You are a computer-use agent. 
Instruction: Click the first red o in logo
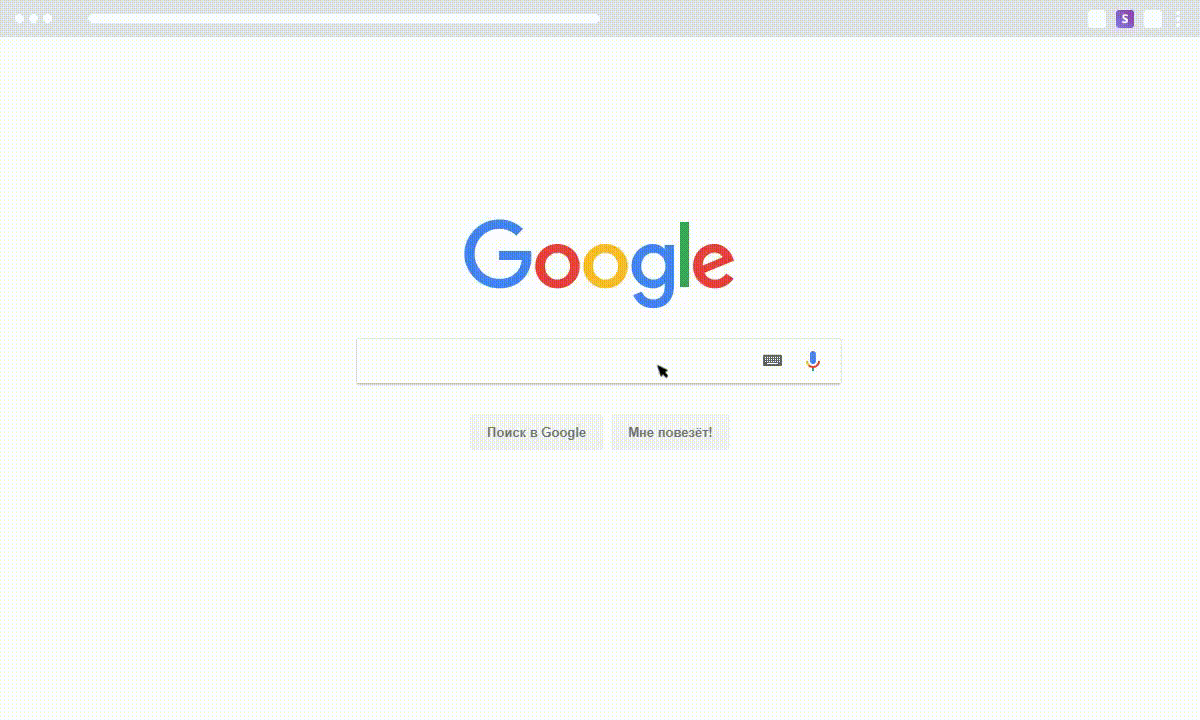point(558,266)
